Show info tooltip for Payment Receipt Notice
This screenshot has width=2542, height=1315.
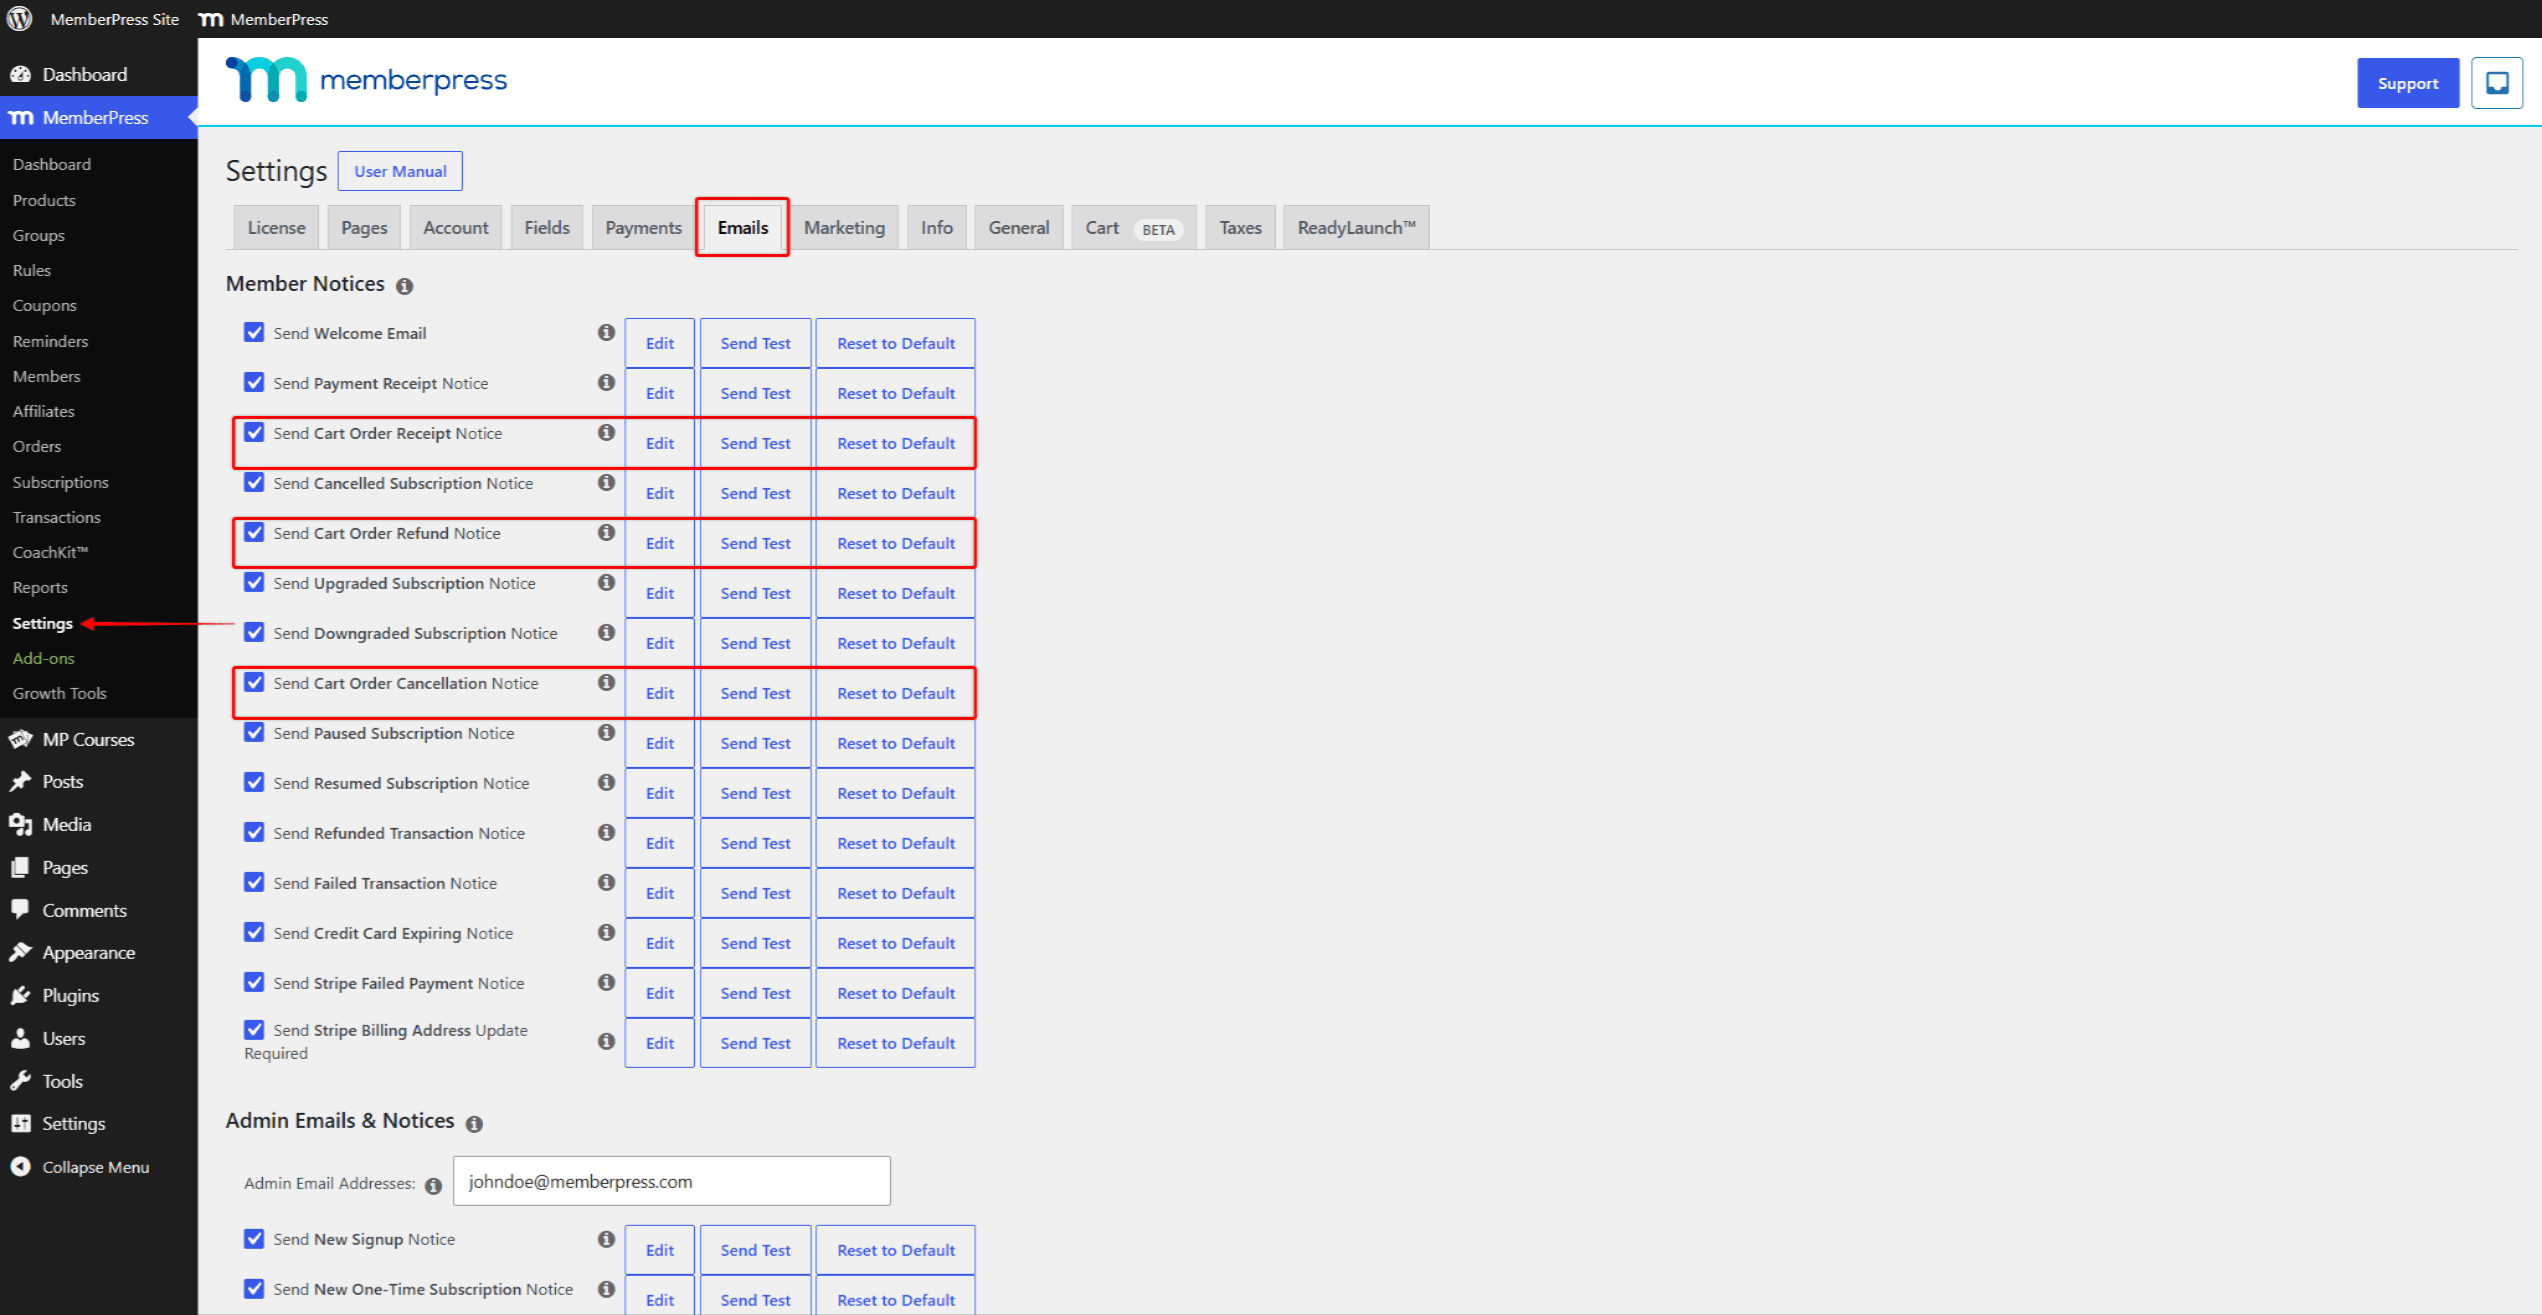click(606, 383)
